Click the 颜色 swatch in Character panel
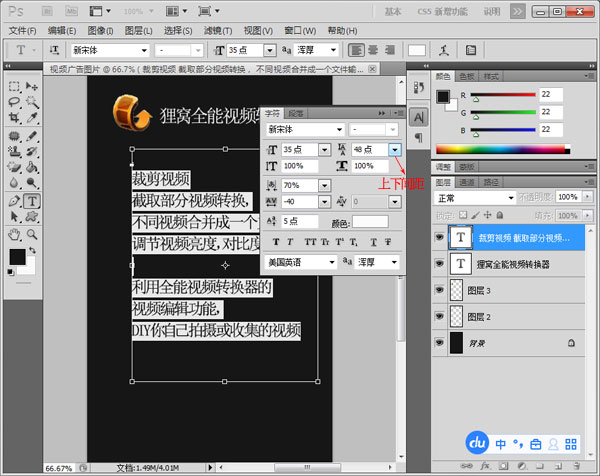600x476 pixels. (370, 222)
